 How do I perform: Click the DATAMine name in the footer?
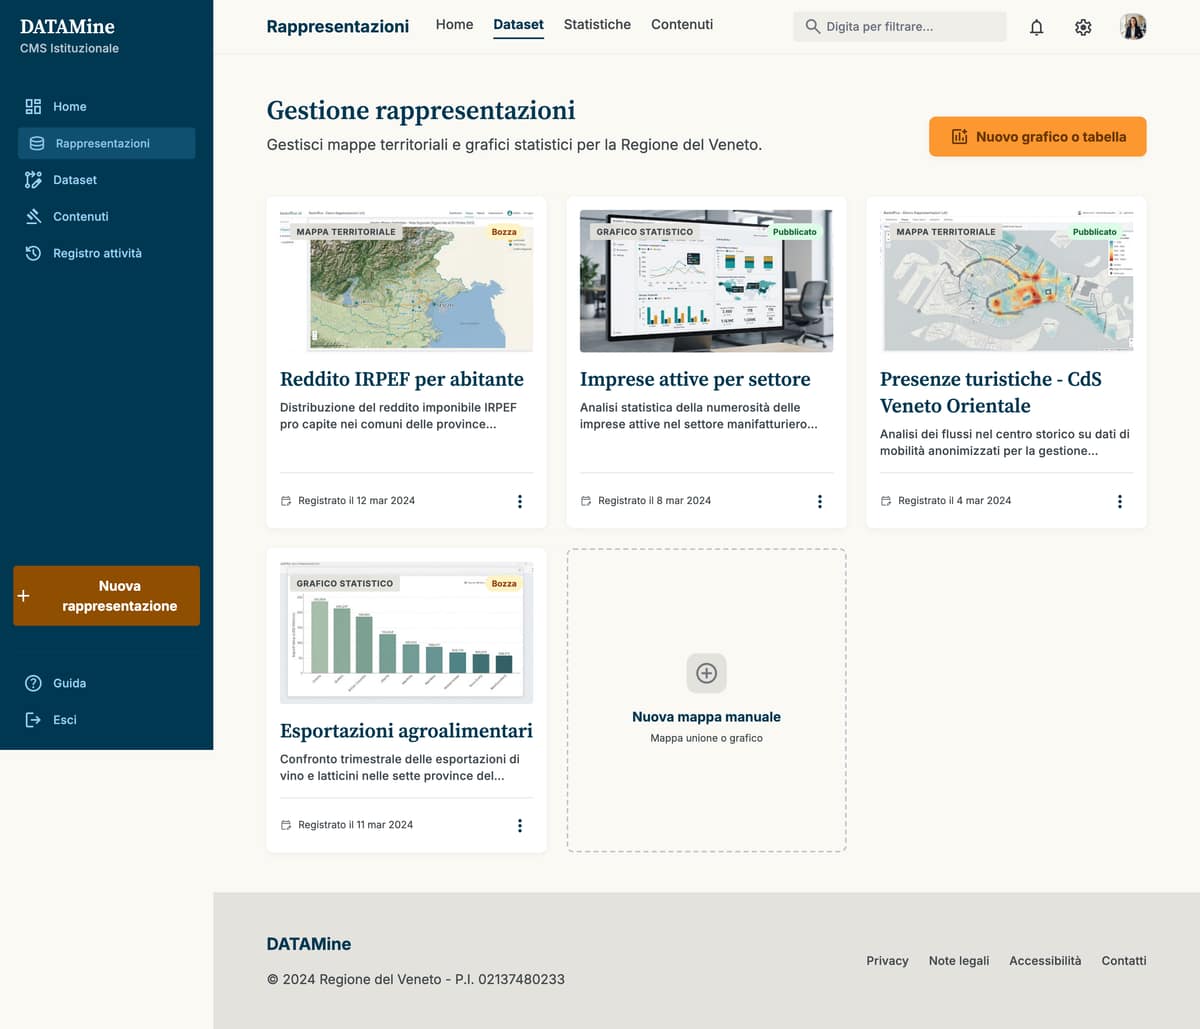click(309, 944)
